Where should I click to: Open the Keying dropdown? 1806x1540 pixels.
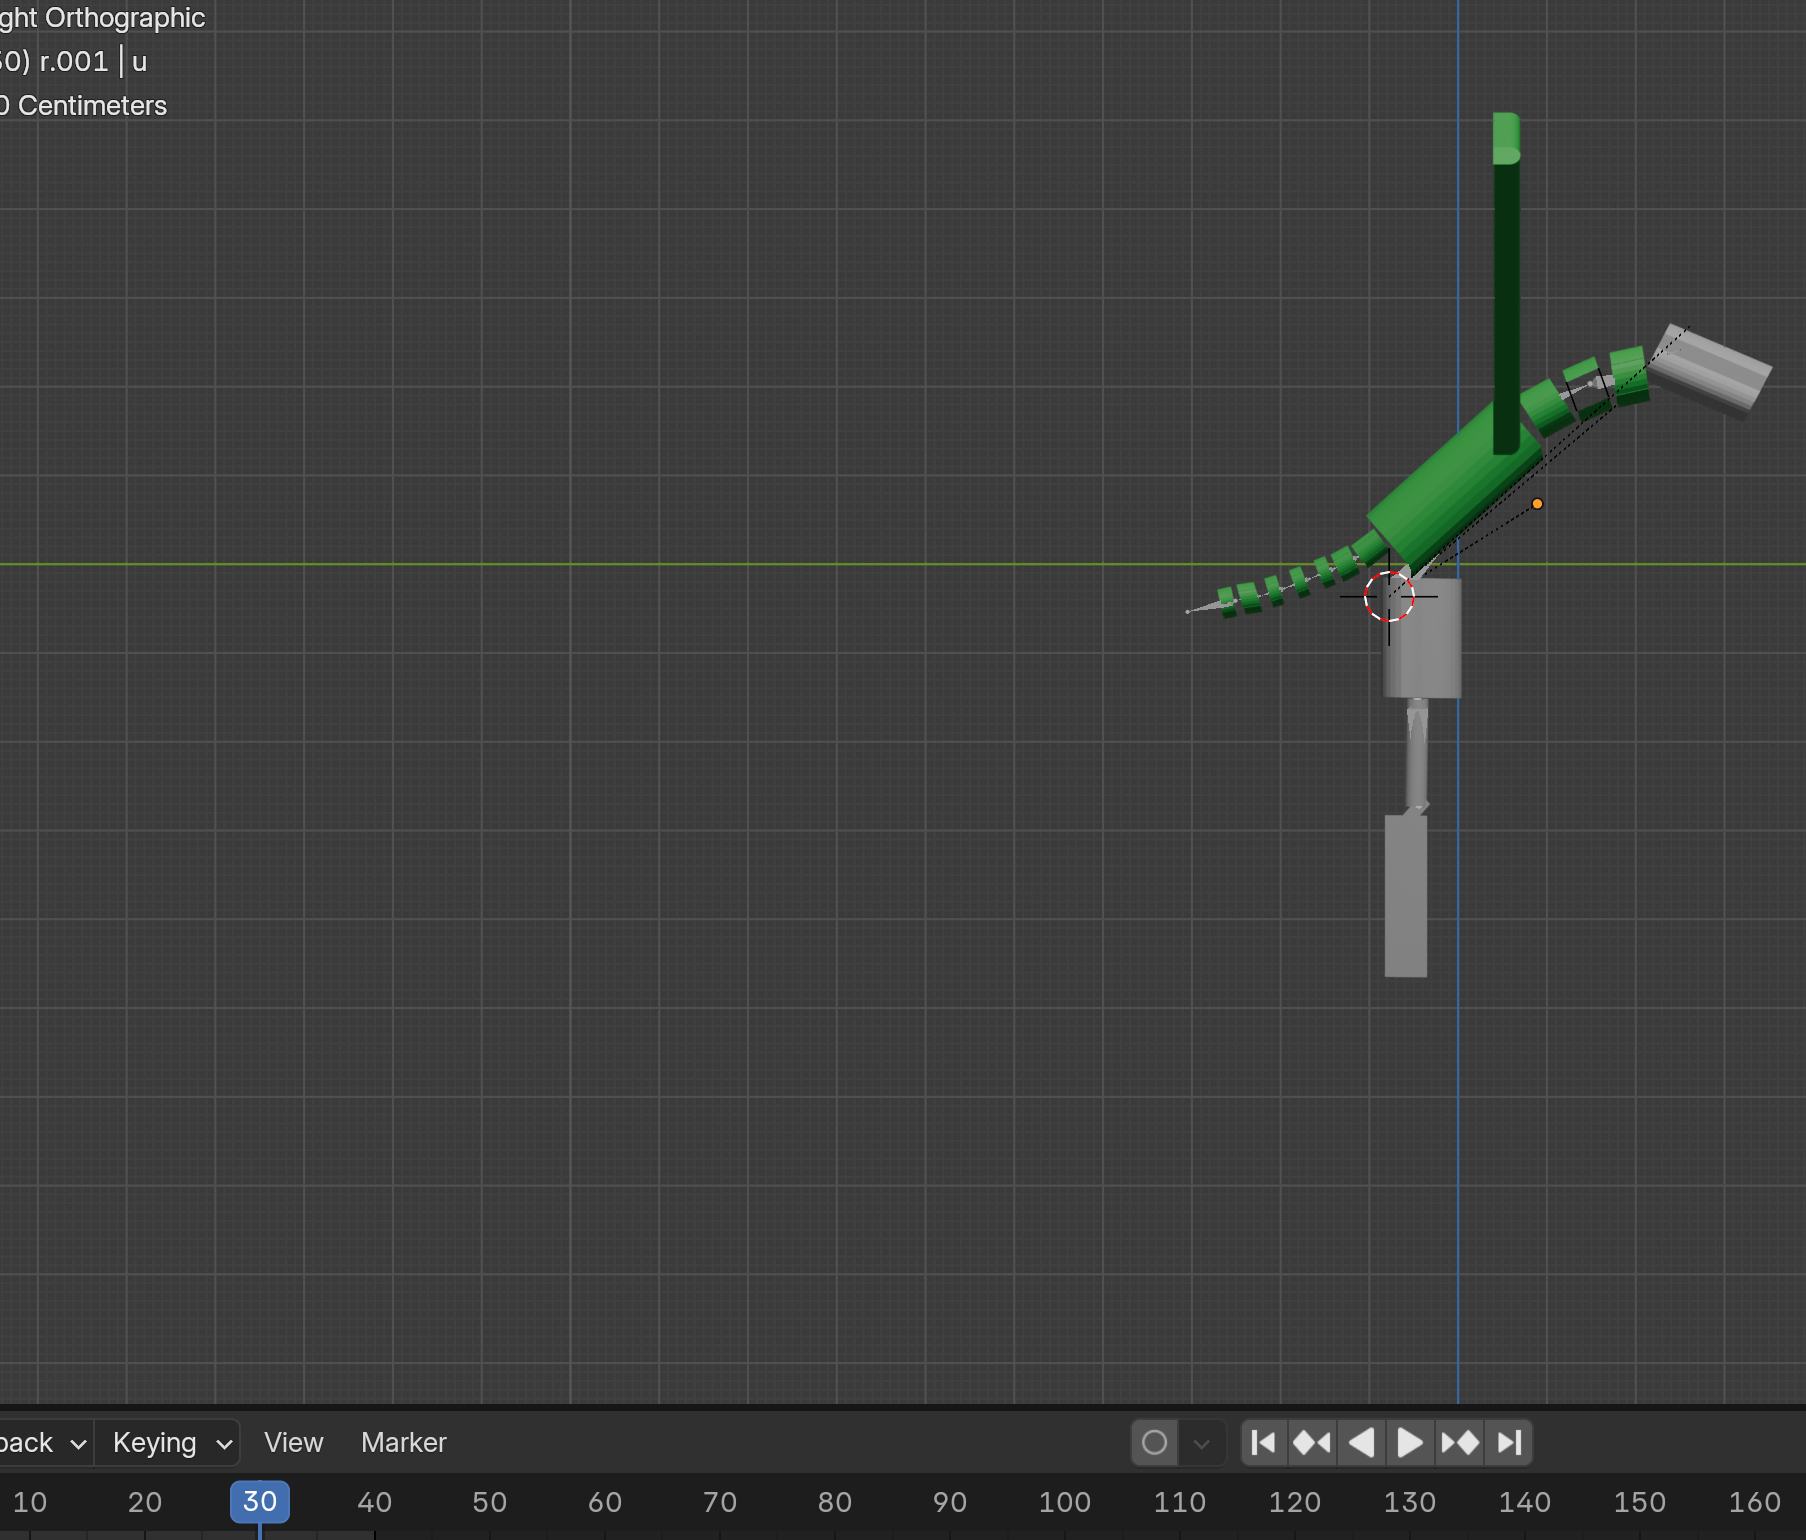166,1443
